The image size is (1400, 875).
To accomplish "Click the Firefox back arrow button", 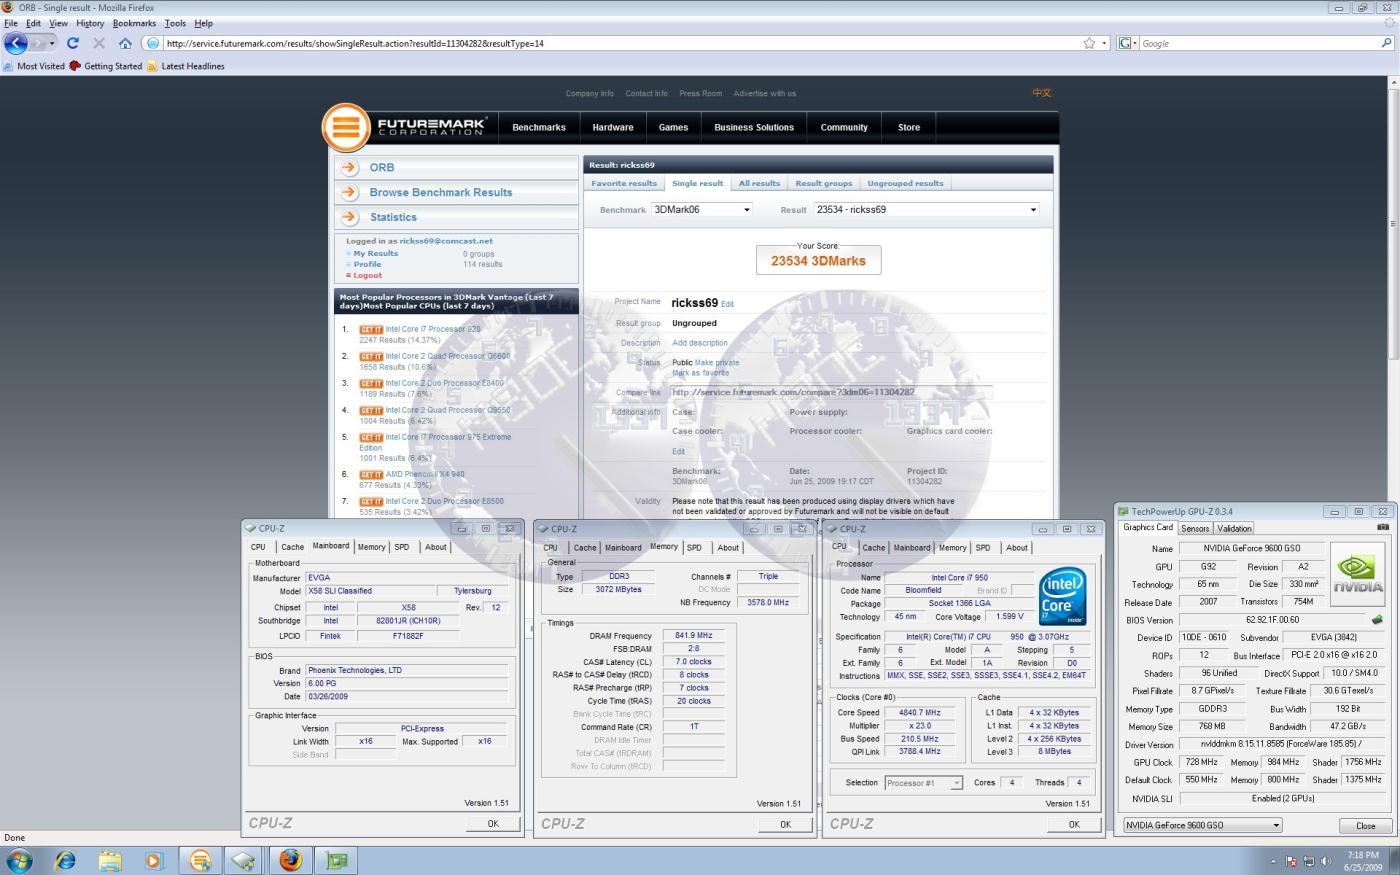I will (16, 43).
